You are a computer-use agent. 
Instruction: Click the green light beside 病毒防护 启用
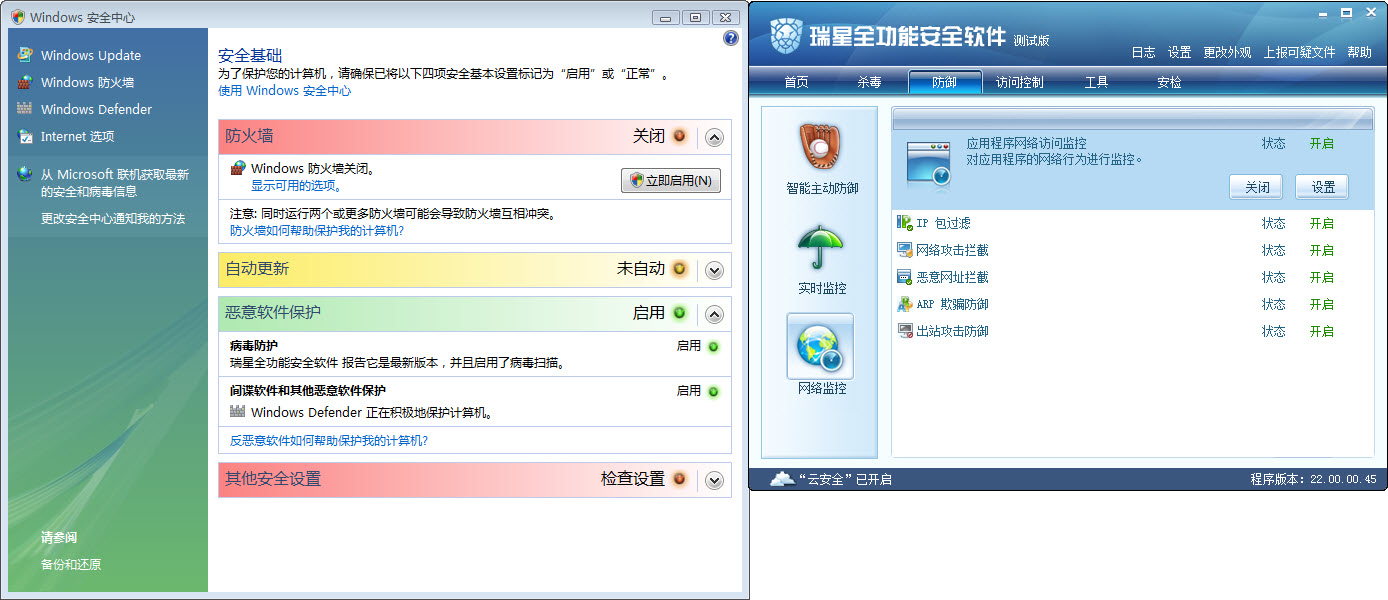(x=713, y=347)
